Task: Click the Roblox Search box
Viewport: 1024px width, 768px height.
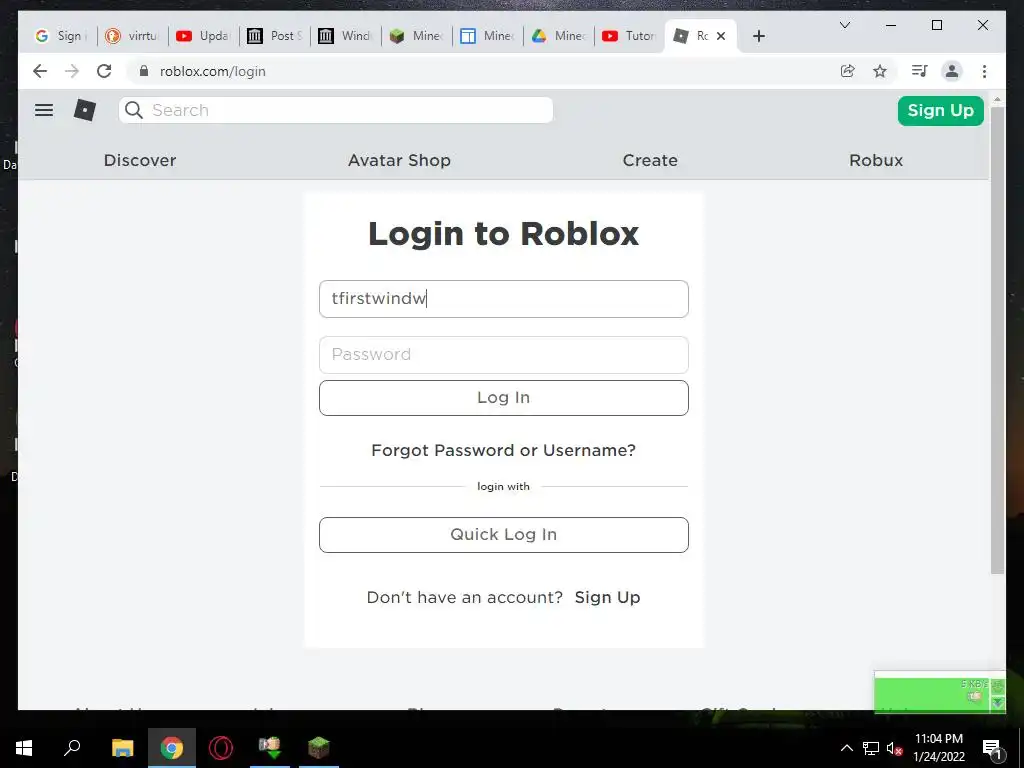Action: 336,110
